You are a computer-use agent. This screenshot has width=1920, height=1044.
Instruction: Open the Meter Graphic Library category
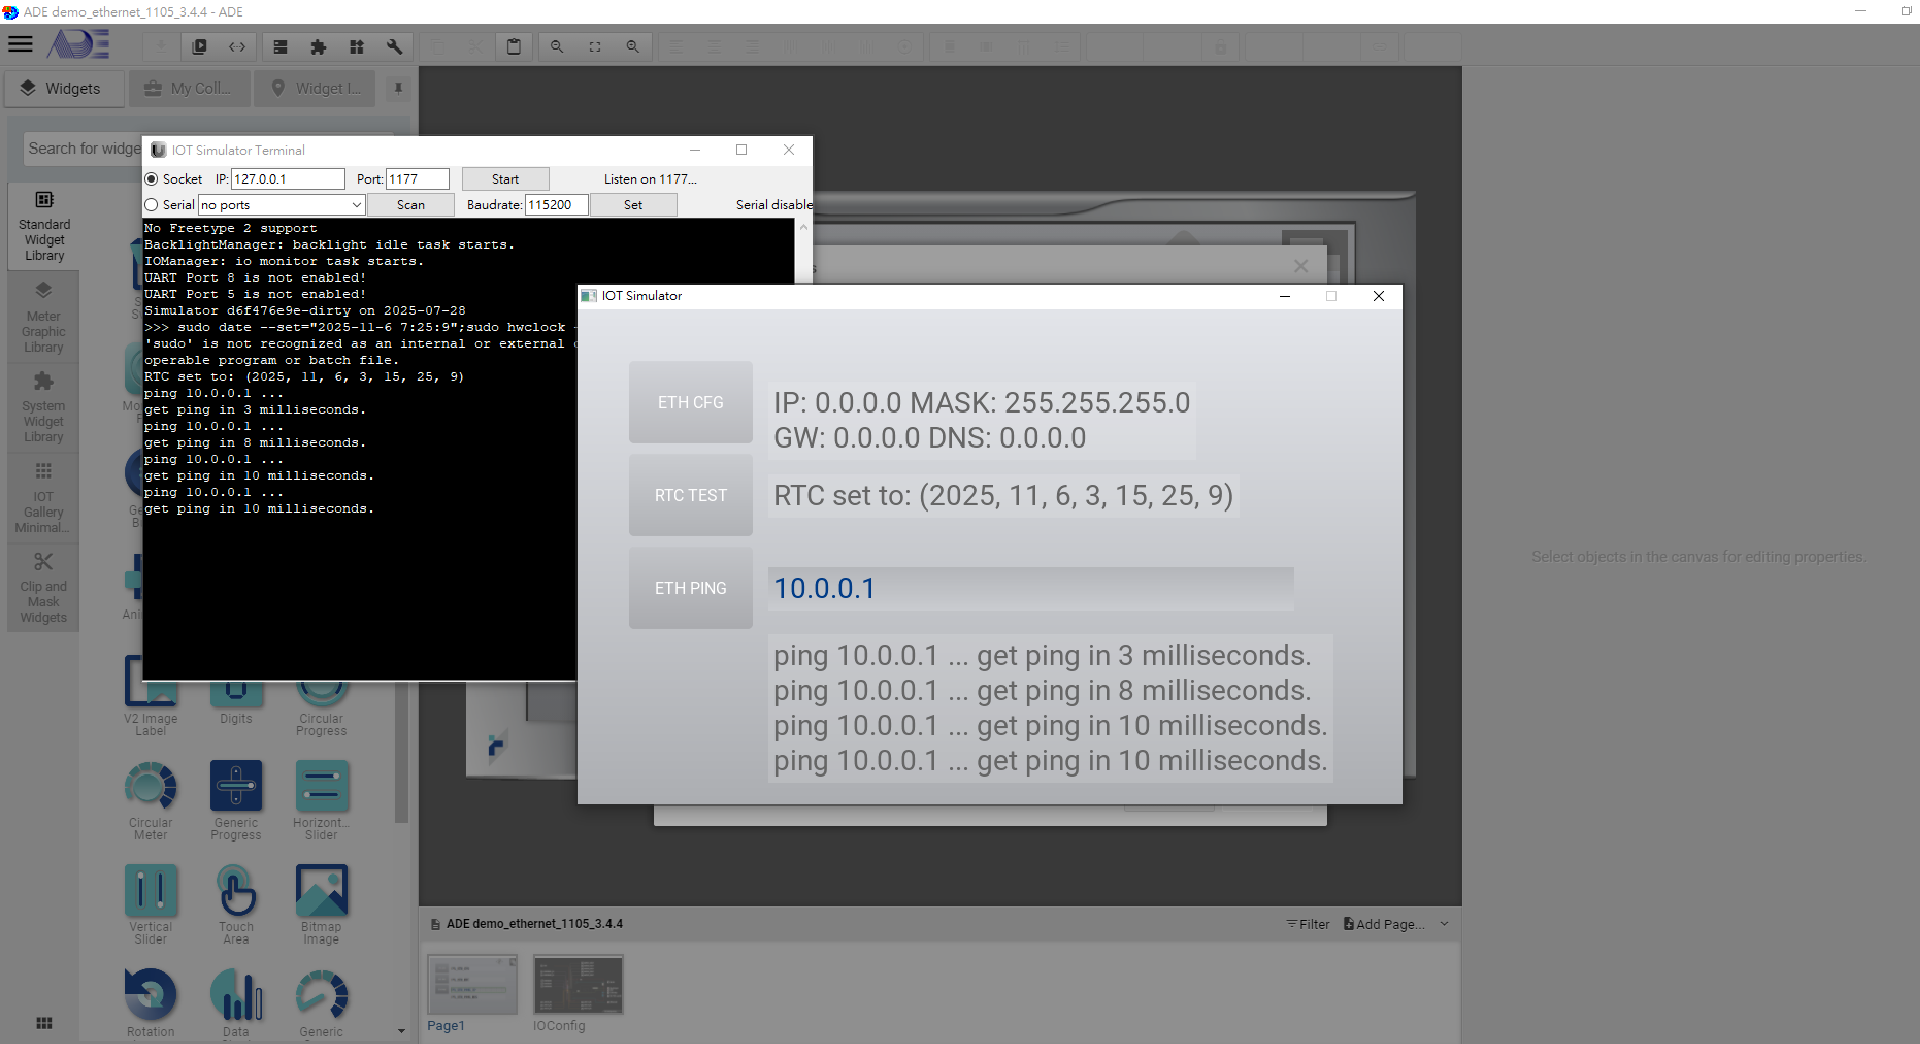pyautogui.click(x=44, y=317)
